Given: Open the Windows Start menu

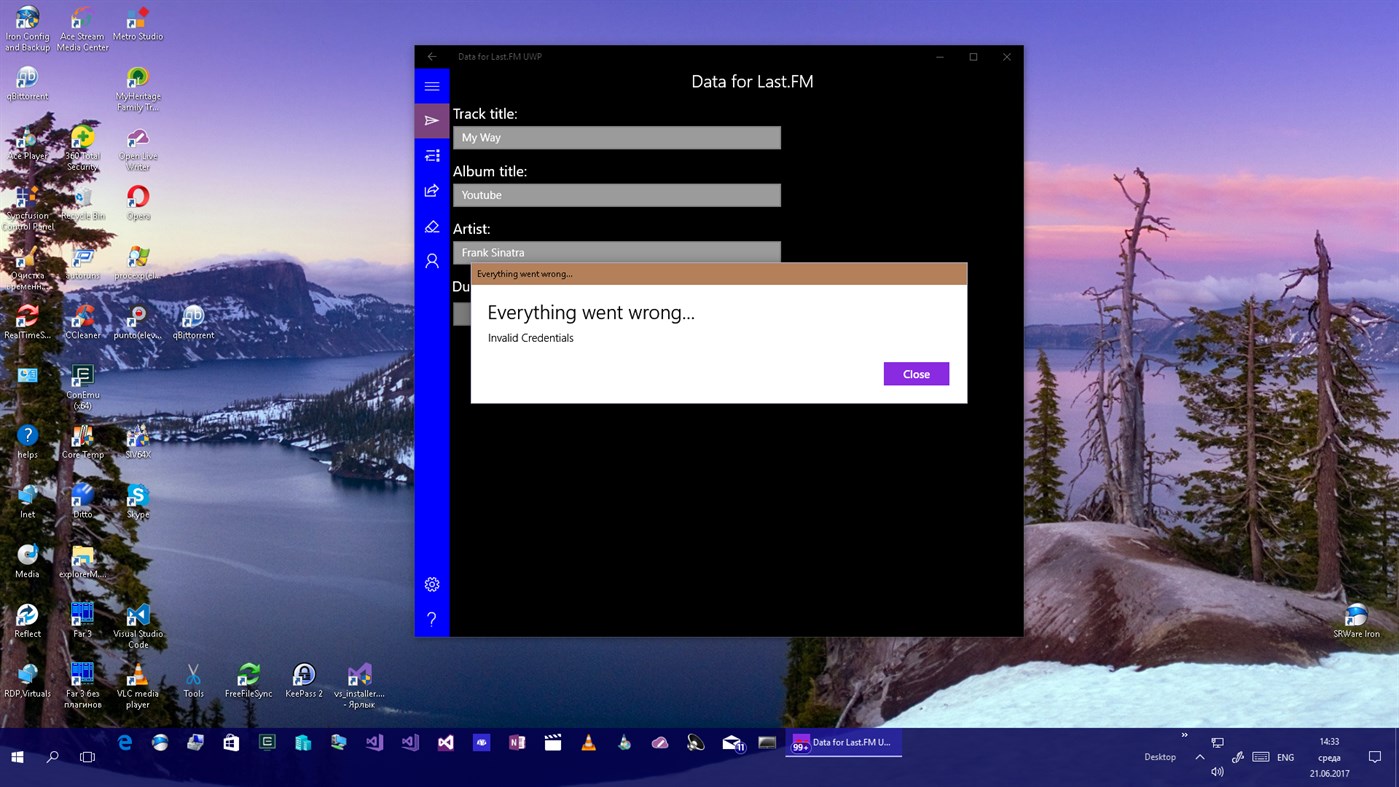Looking at the screenshot, I should (17, 757).
